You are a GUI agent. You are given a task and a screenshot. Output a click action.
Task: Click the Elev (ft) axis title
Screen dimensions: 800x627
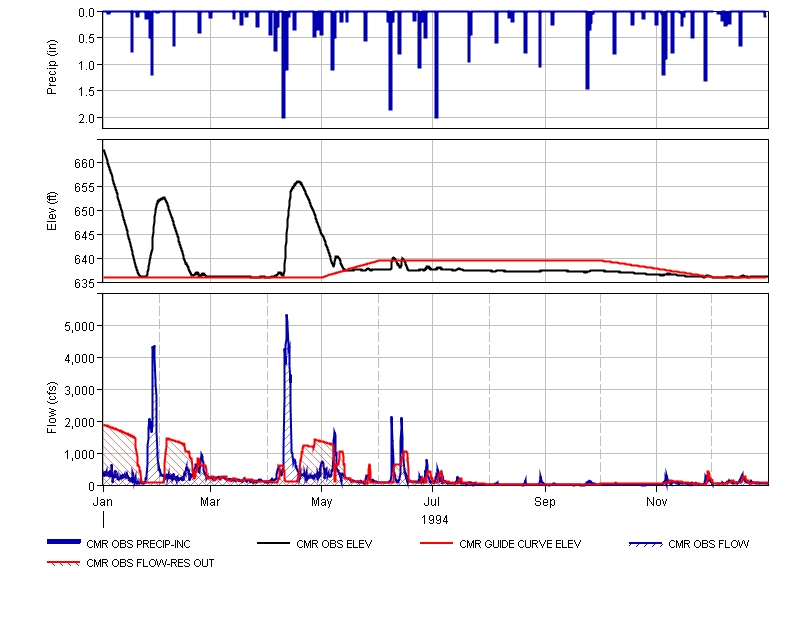[x=52, y=211]
